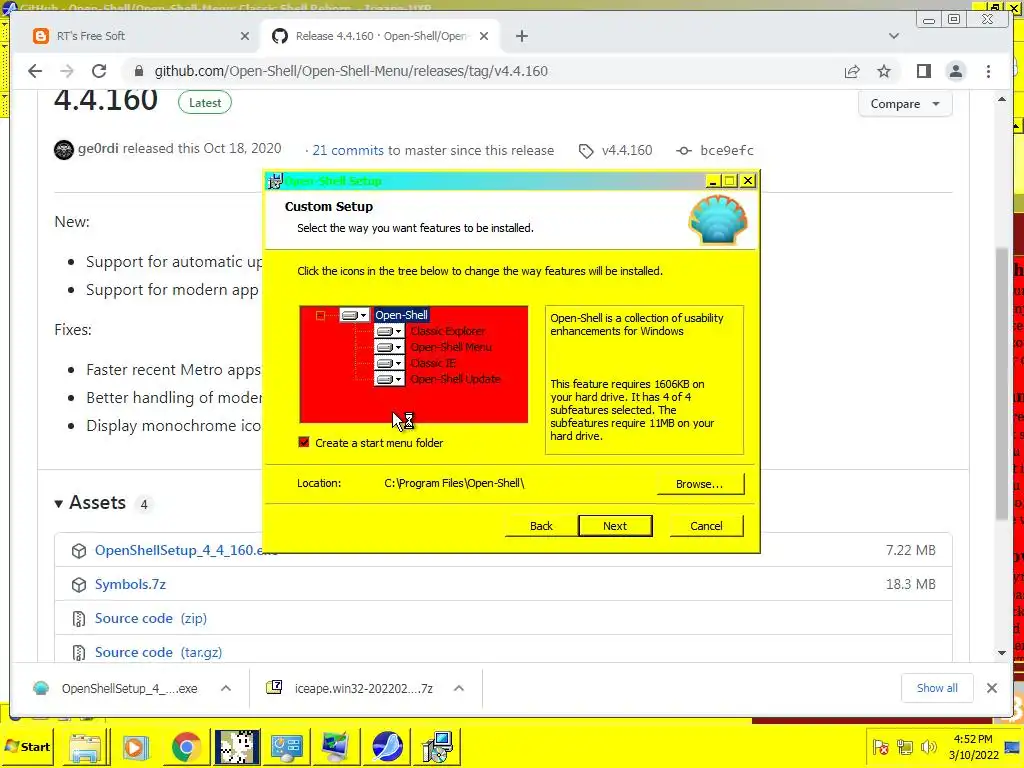Click the Open-Shell Setup title bar icon
1024x768 pixels.
click(x=275, y=181)
